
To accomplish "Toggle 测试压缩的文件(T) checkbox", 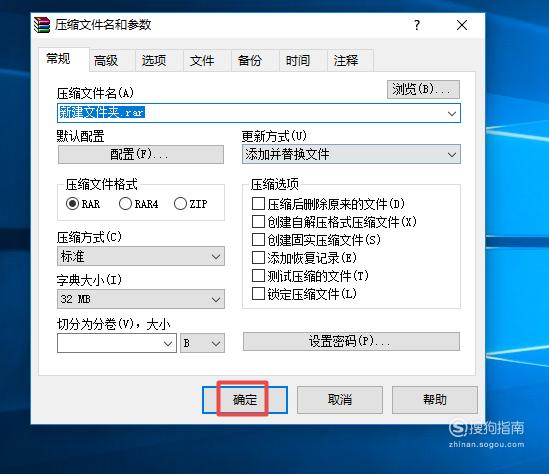I will click(258, 276).
